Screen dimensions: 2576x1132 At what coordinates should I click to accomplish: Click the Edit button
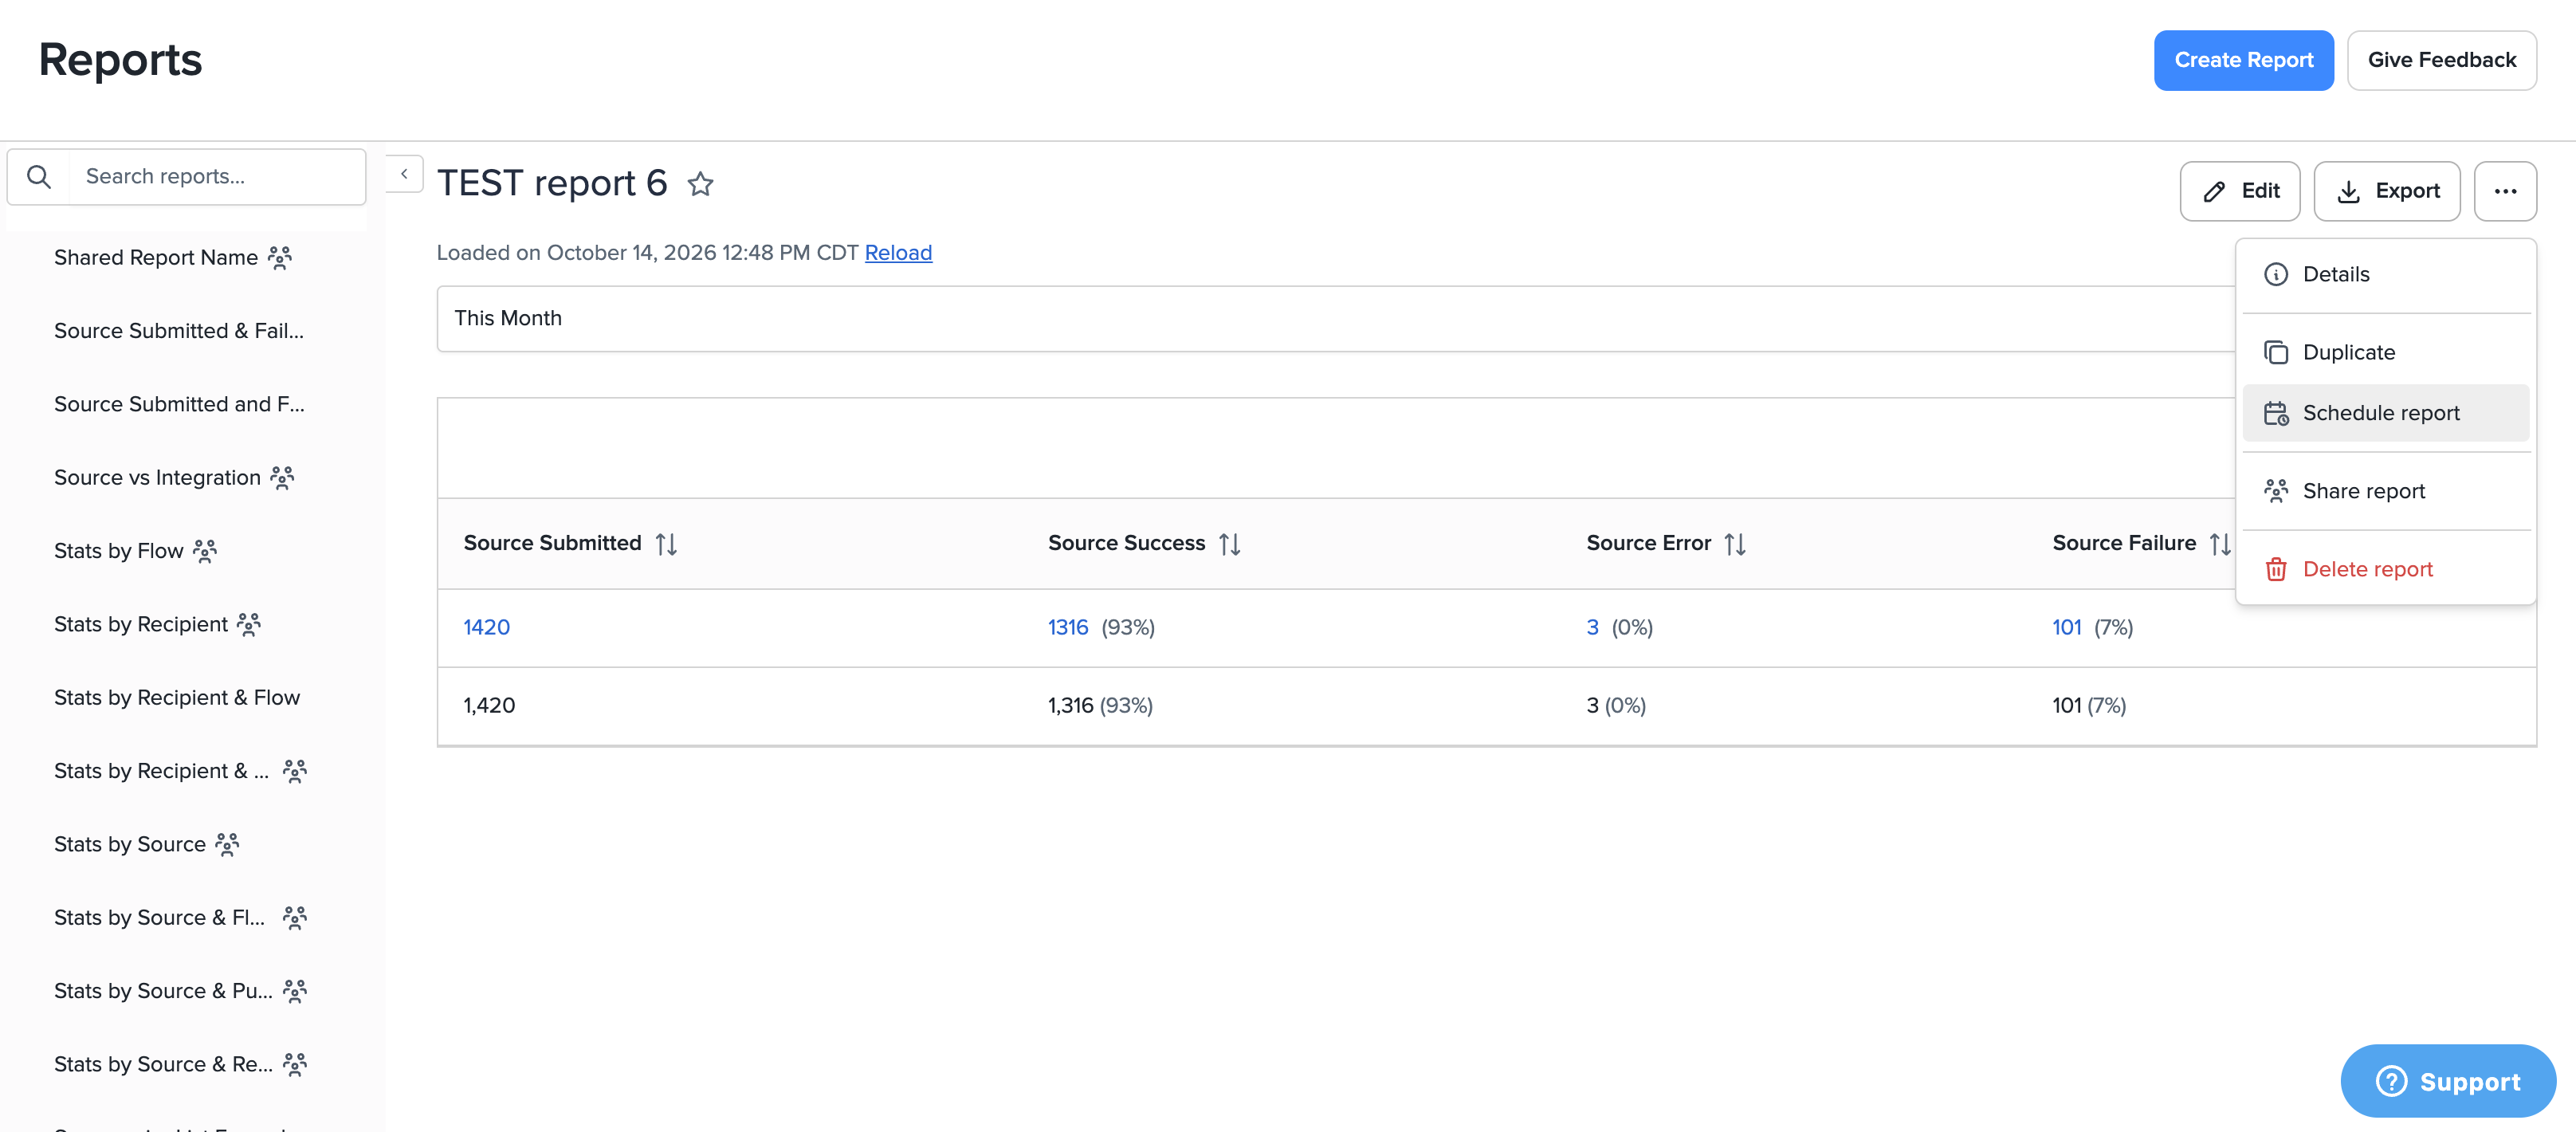[2239, 191]
